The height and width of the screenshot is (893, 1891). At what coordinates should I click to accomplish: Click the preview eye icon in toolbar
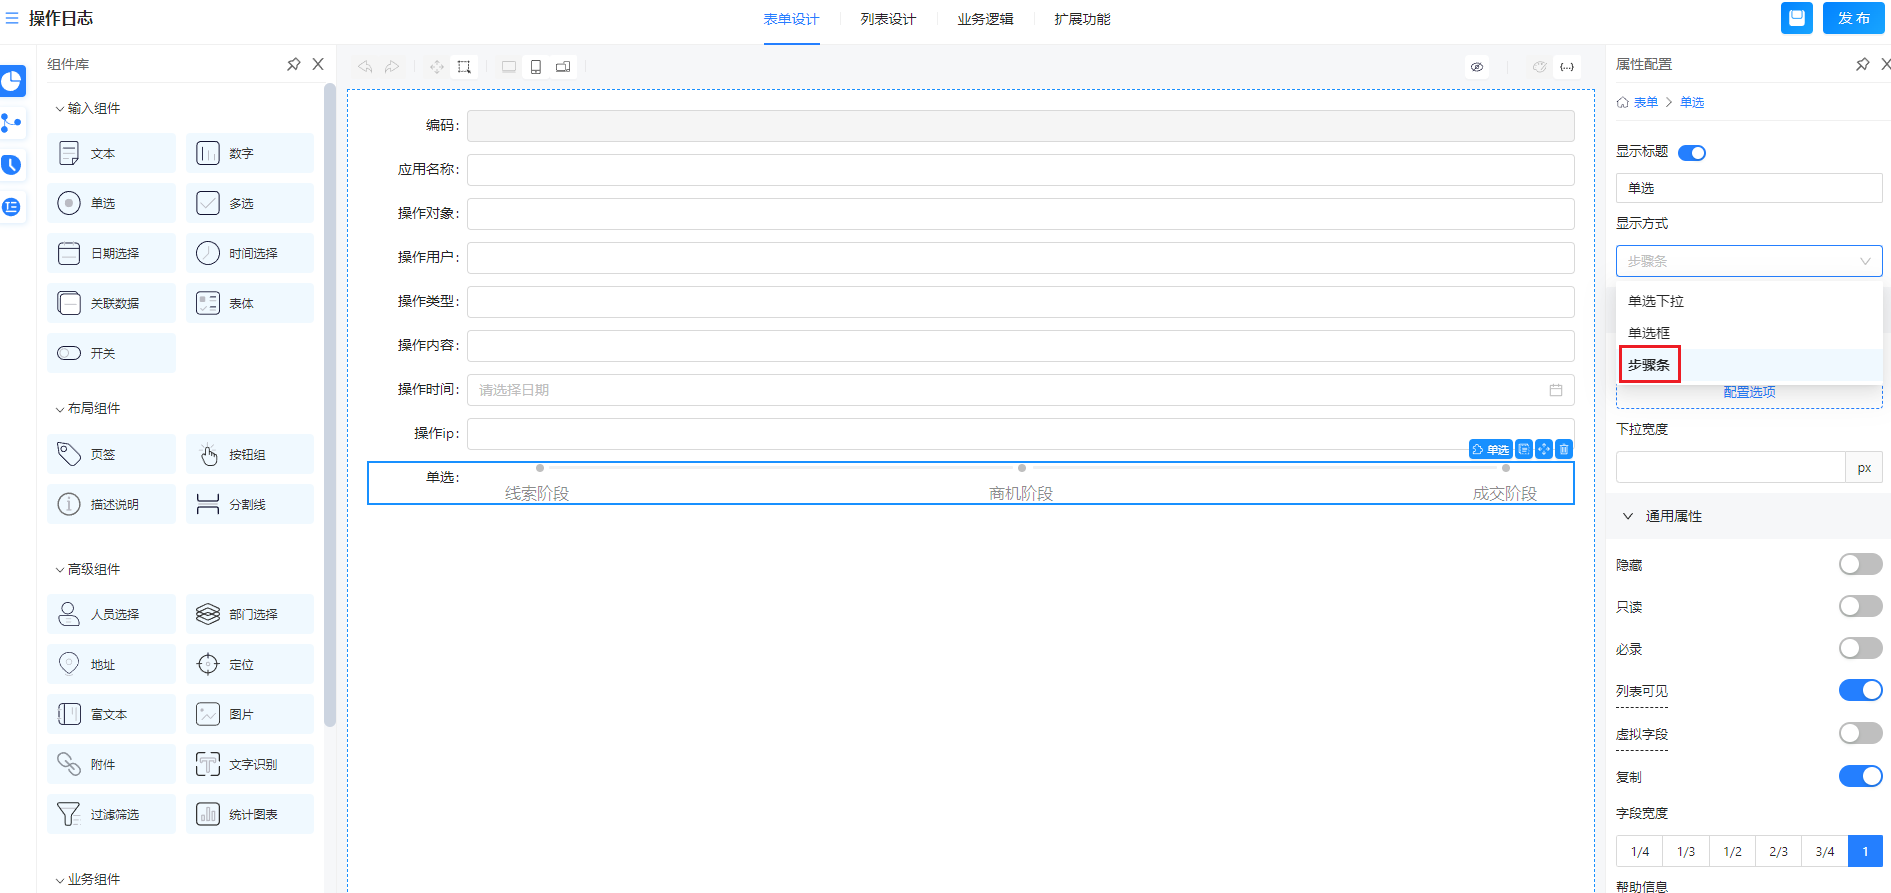1476,67
